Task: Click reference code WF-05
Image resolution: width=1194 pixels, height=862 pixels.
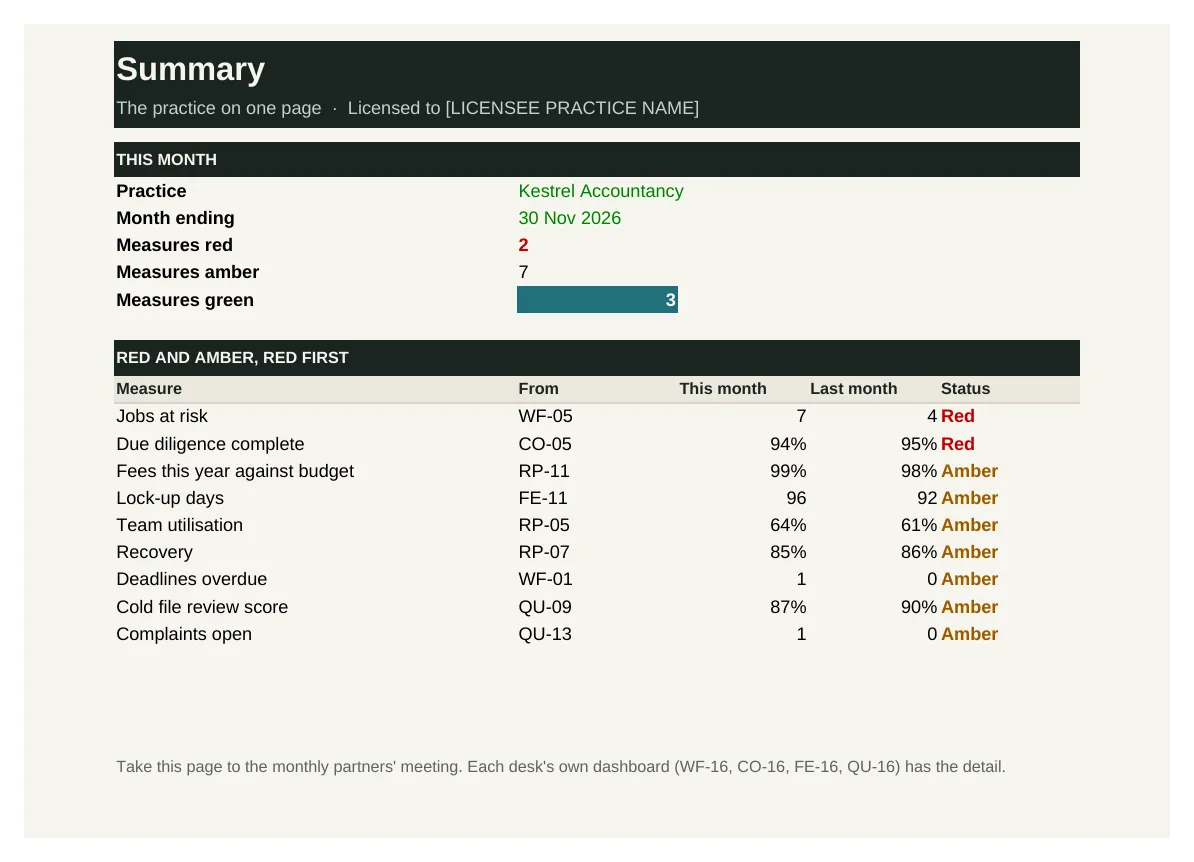Action: pos(545,417)
